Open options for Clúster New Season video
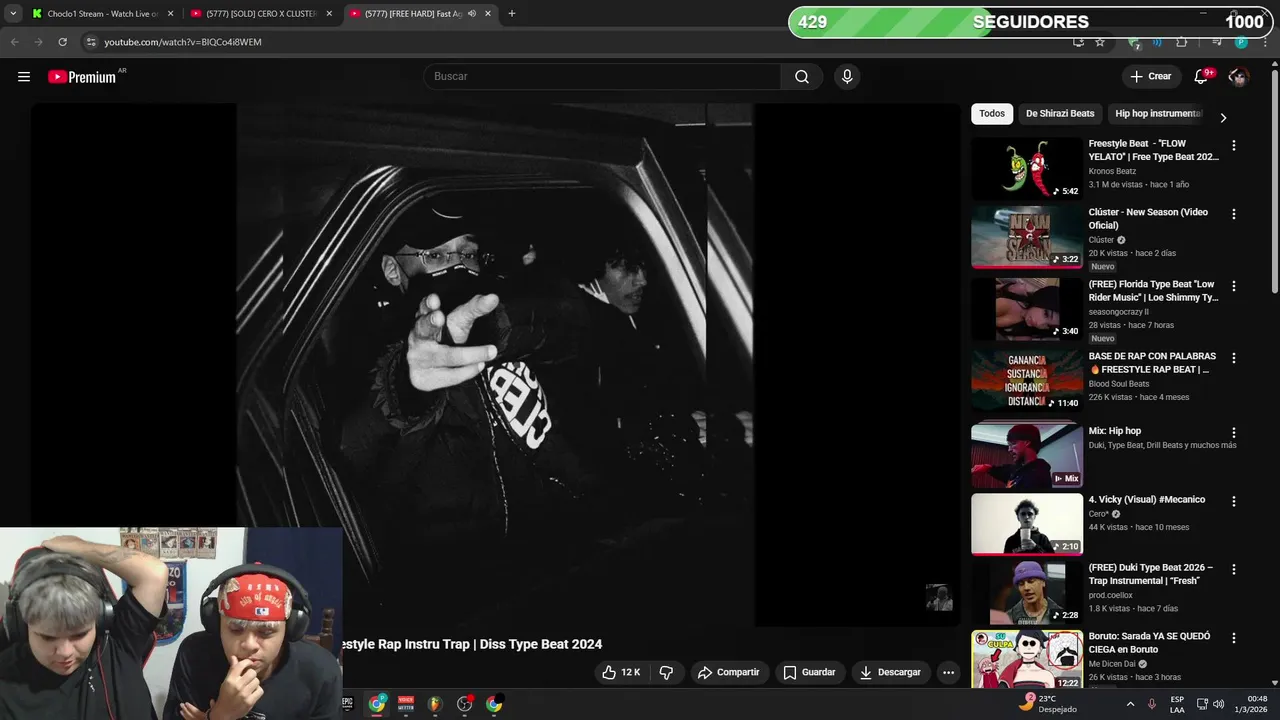The height and width of the screenshot is (720, 1280). pyautogui.click(x=1233, y=214)
